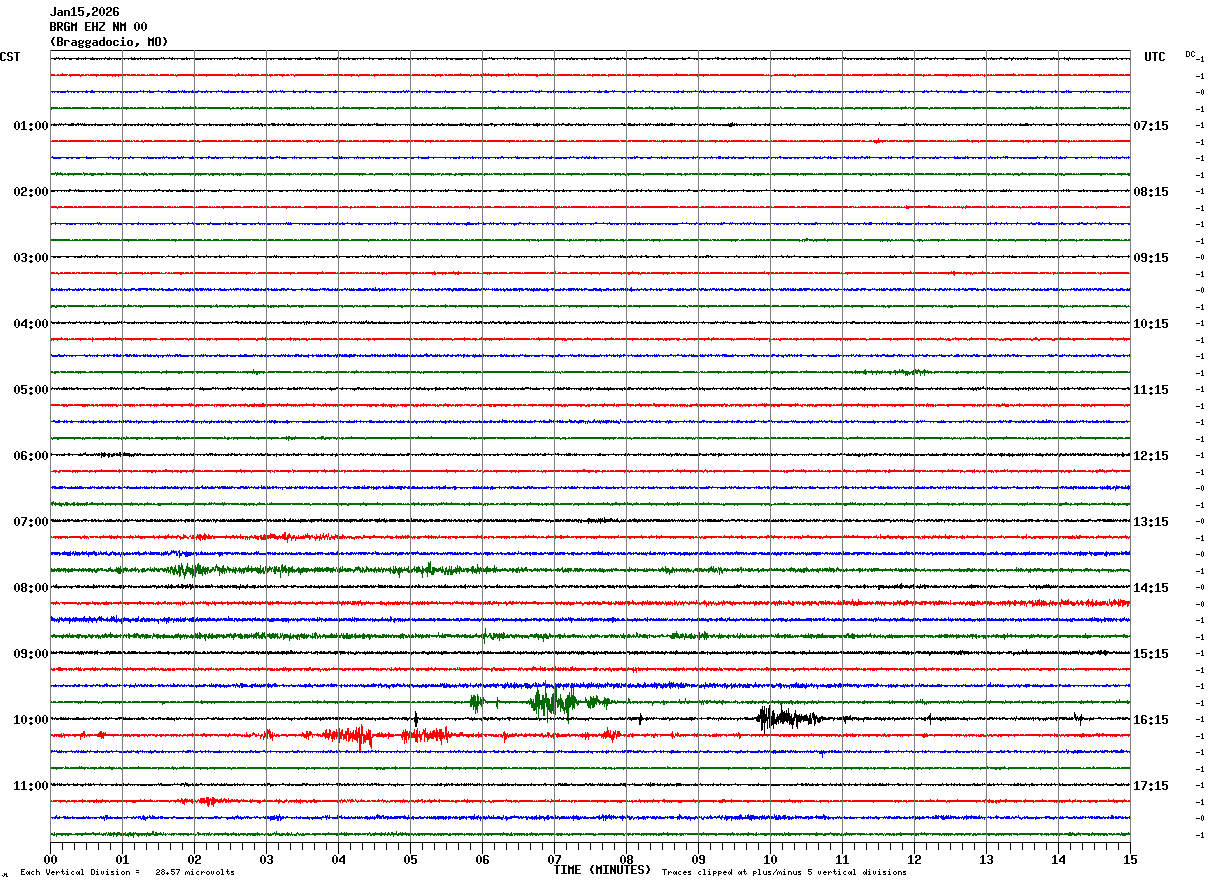The image size is (1210, 886).
Task: Click the 15:15 UTC row label
Action: click(1151, 654)
